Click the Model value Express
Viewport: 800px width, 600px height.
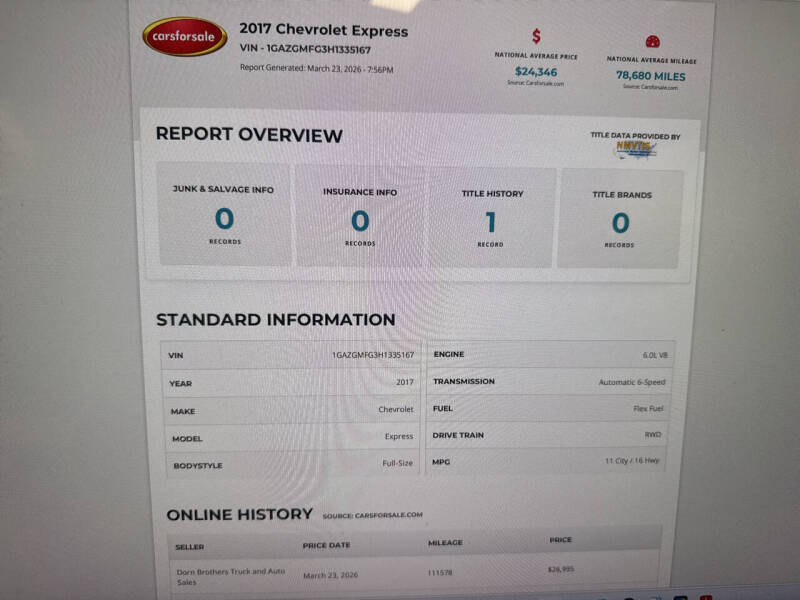click(x=399, y=436)
